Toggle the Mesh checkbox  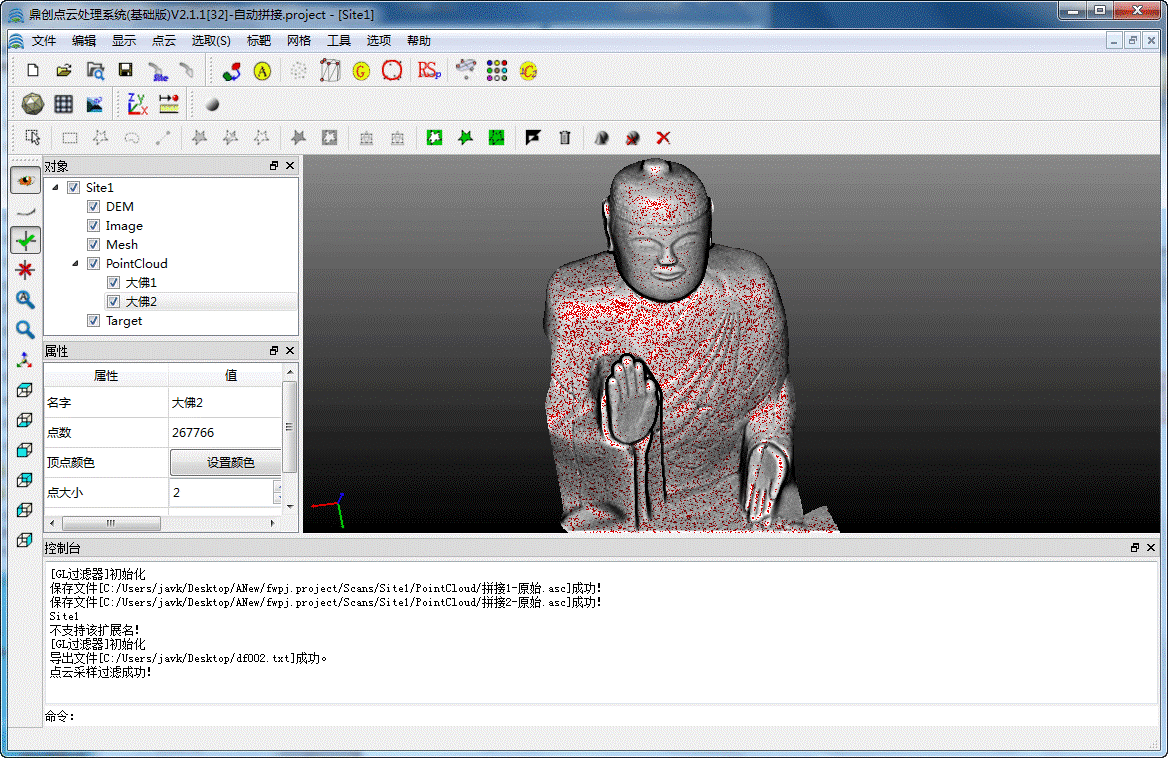click(x=93, y=245)
